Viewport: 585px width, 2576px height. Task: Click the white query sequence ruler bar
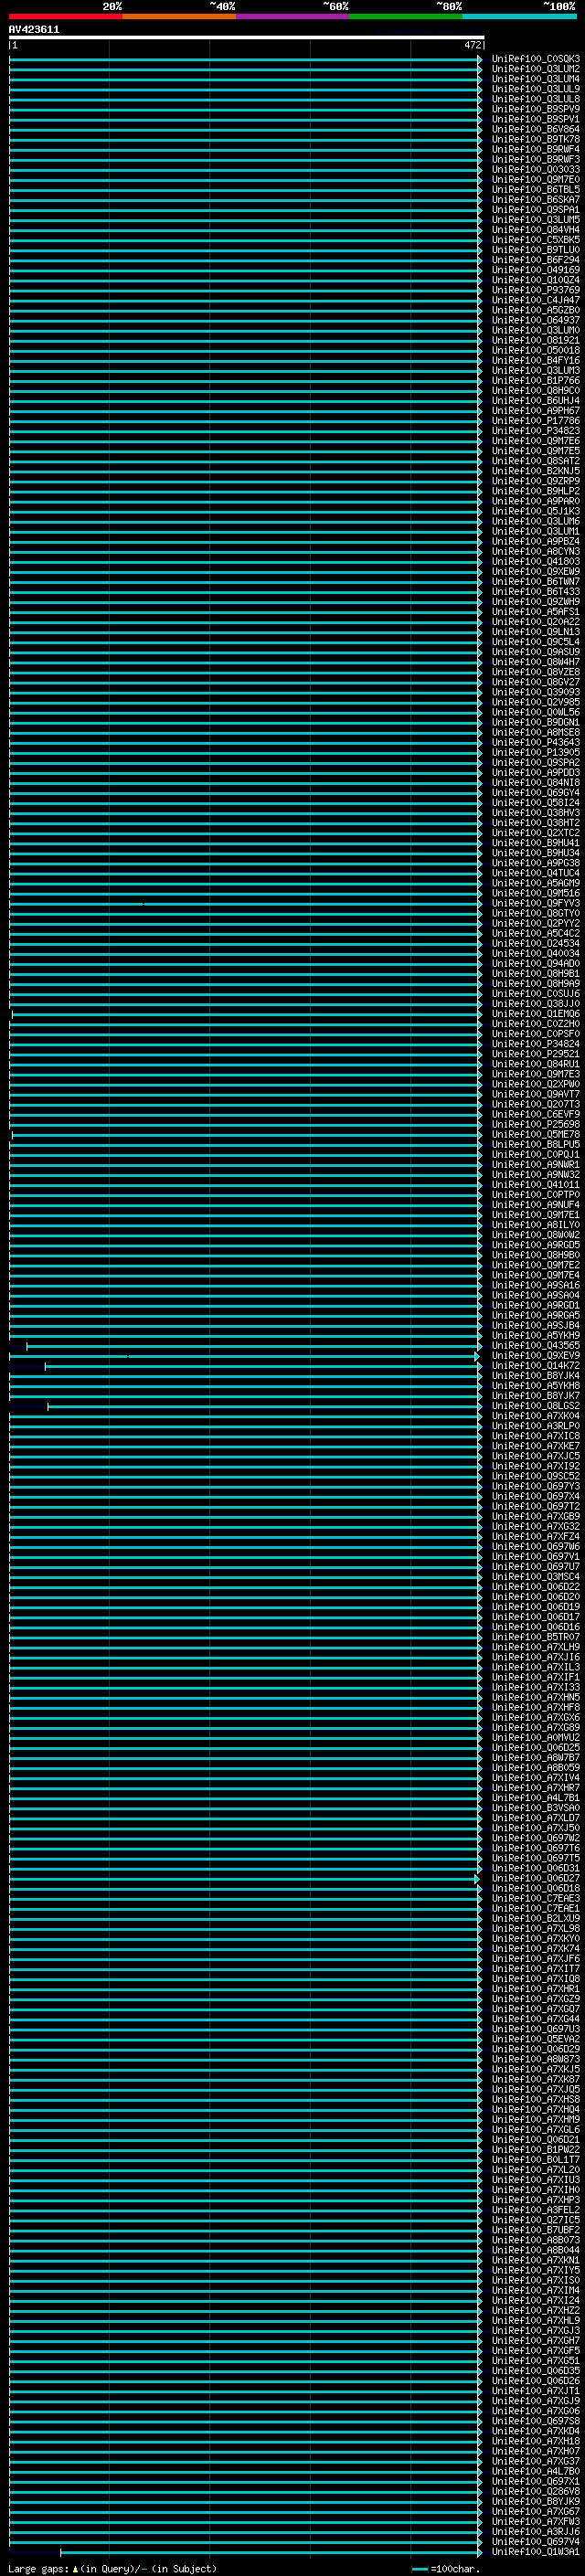[x=246, y=37]
